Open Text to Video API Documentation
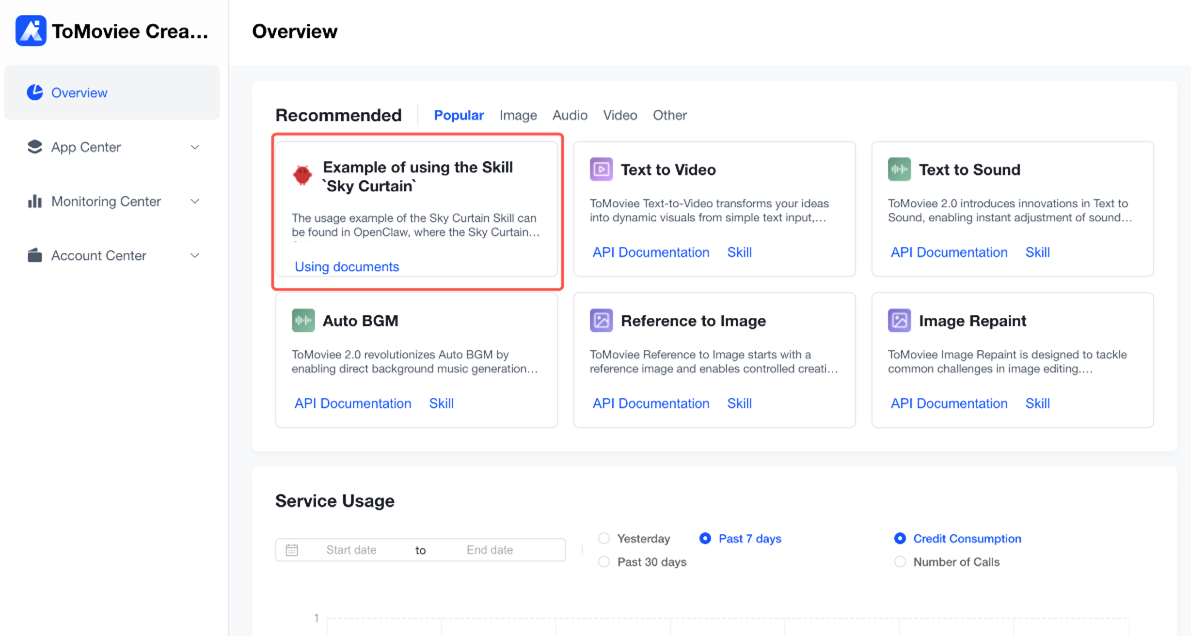Image resolution: width=1191 pixels, height=636 pixels. [x=651, y=252]
